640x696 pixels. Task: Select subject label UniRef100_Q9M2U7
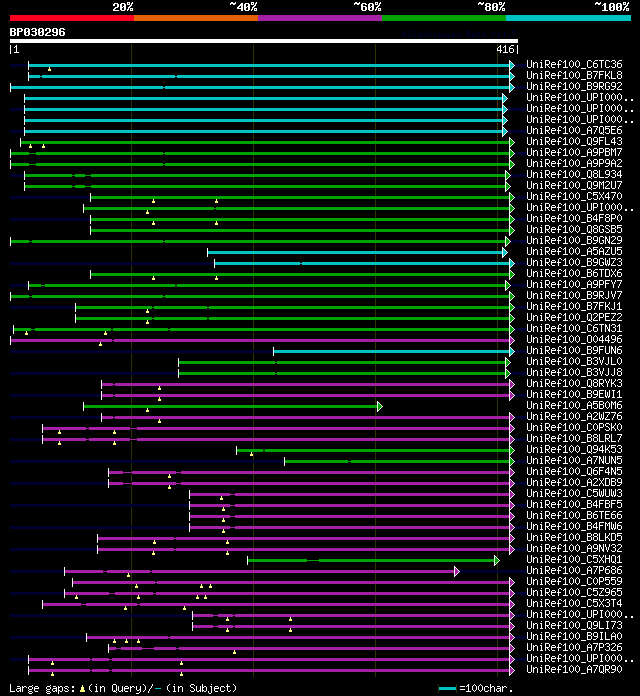574,185
